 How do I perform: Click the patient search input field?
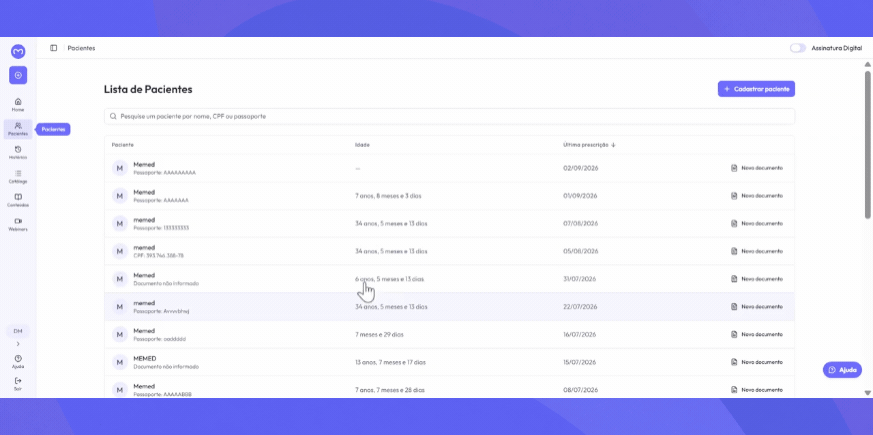(449, 116)
